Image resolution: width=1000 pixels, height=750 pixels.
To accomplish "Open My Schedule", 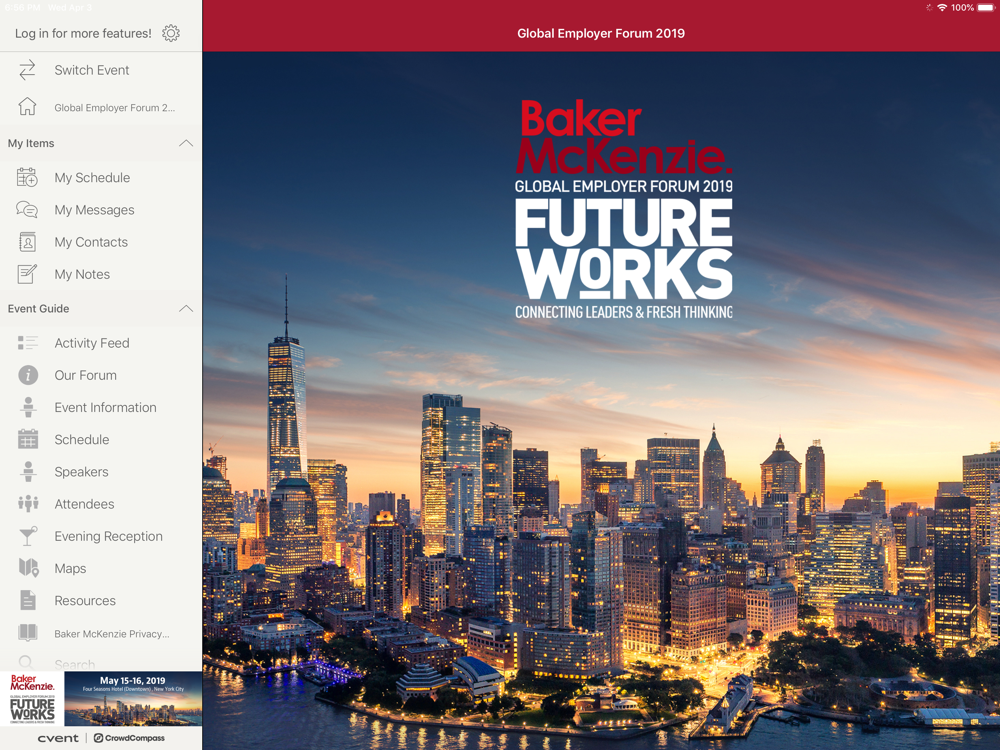I will (x=101, y=177).
